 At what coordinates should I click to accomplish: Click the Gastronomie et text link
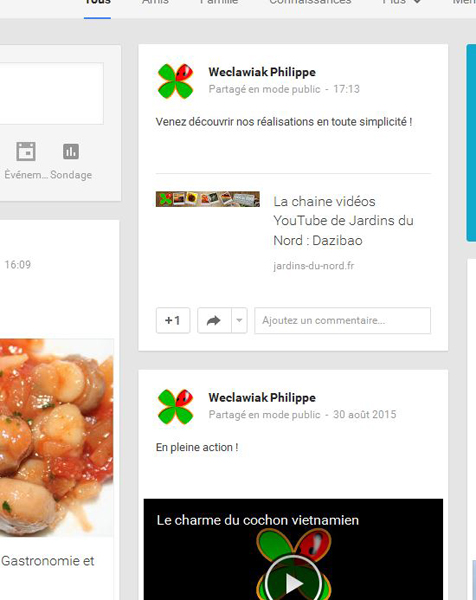[47, 561]
